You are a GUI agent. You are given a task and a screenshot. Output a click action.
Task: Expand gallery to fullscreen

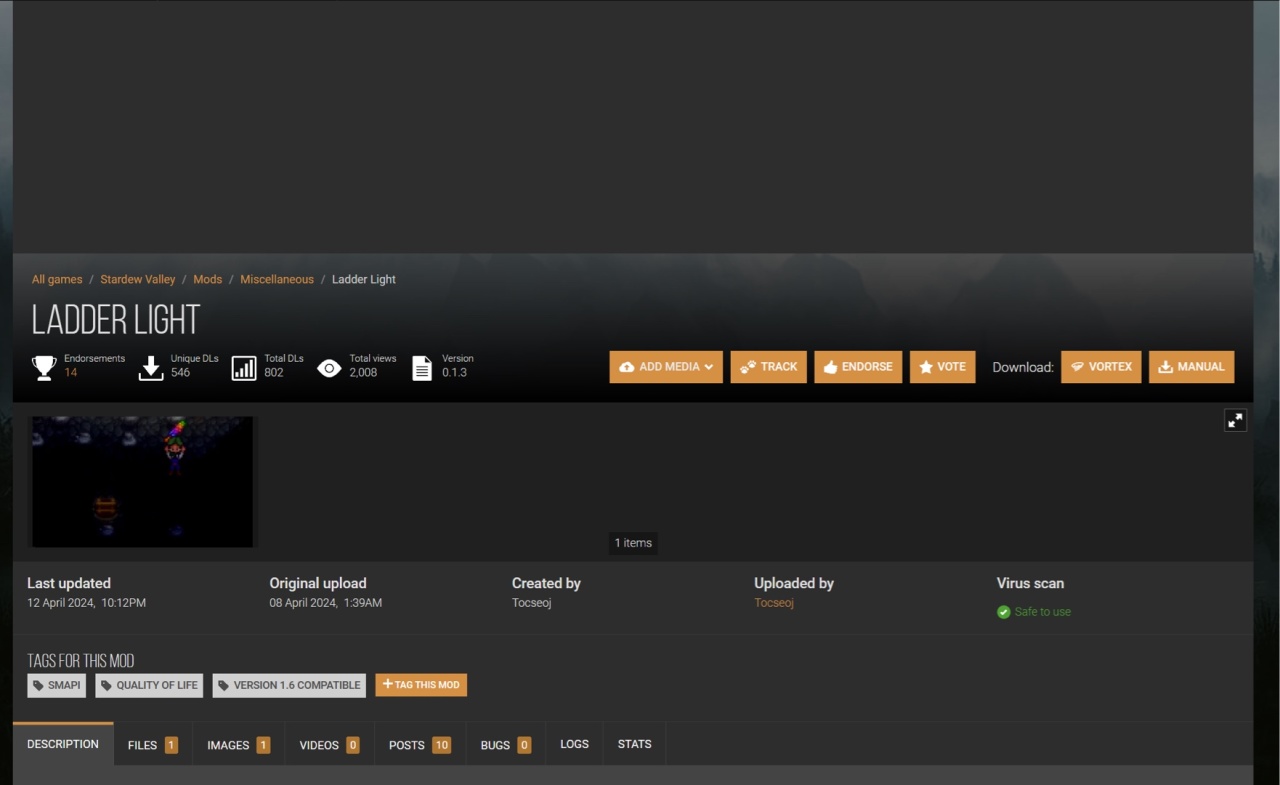1236,420
